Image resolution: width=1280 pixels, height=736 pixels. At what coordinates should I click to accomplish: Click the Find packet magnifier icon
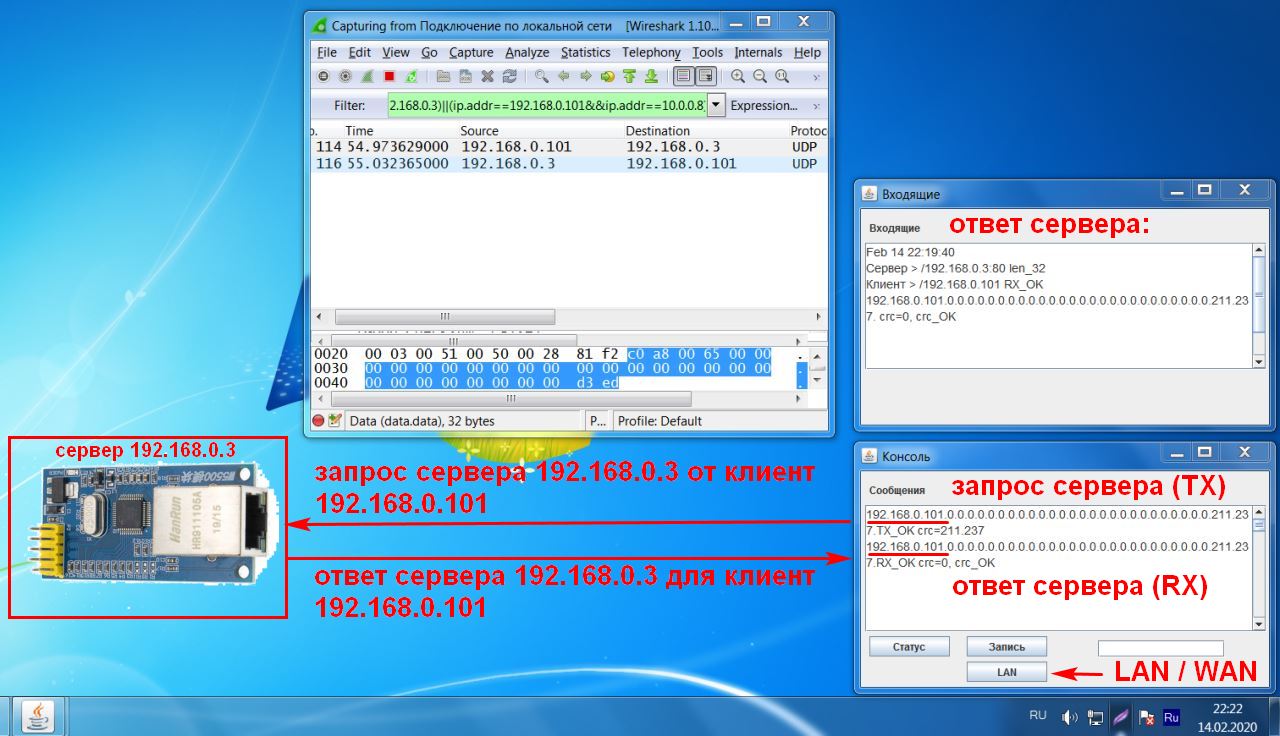click(541, 76)
